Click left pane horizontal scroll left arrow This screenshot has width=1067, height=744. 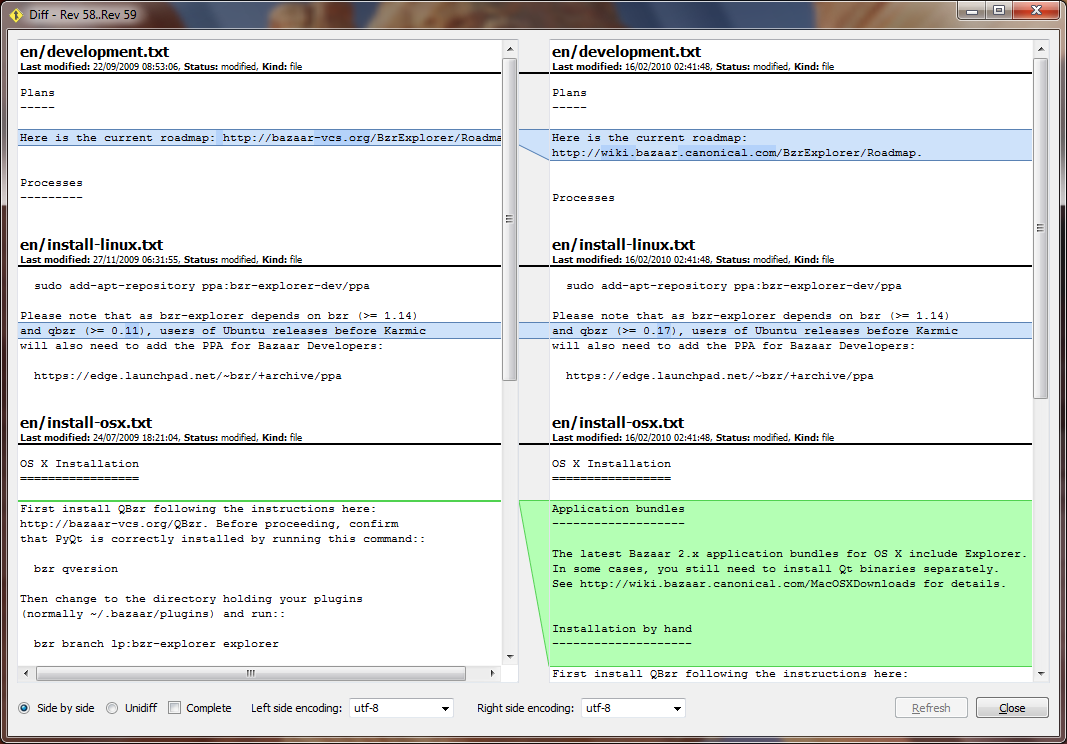26,673
